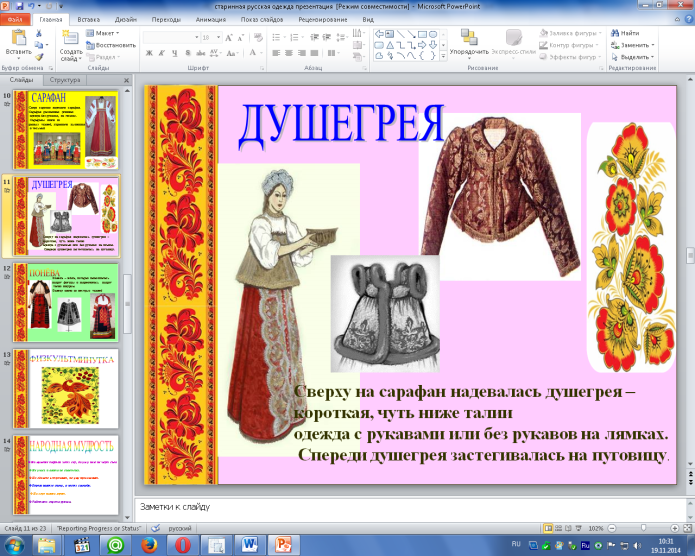This screenshot has width=695, height=556.
Task: Click the Increase List Level icon
Action: point(327,37)
